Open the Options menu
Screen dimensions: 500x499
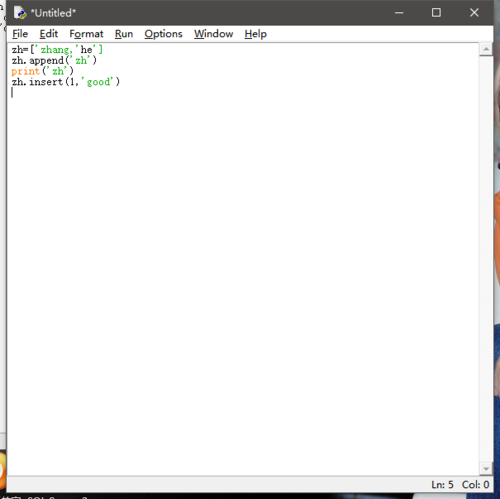(163, 34)
